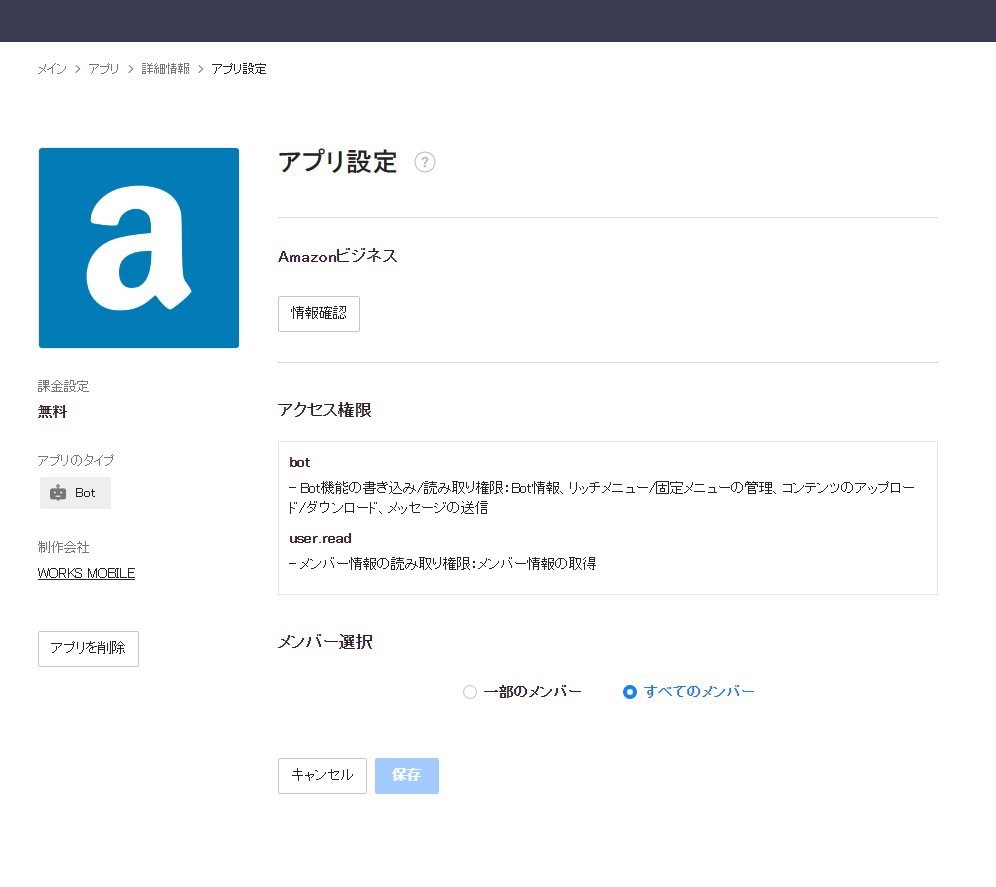The width and height of the screenshot is (996, 887).
Task: Navigate to アプリ breadcrumb link
Action: (x=103, y=69)
